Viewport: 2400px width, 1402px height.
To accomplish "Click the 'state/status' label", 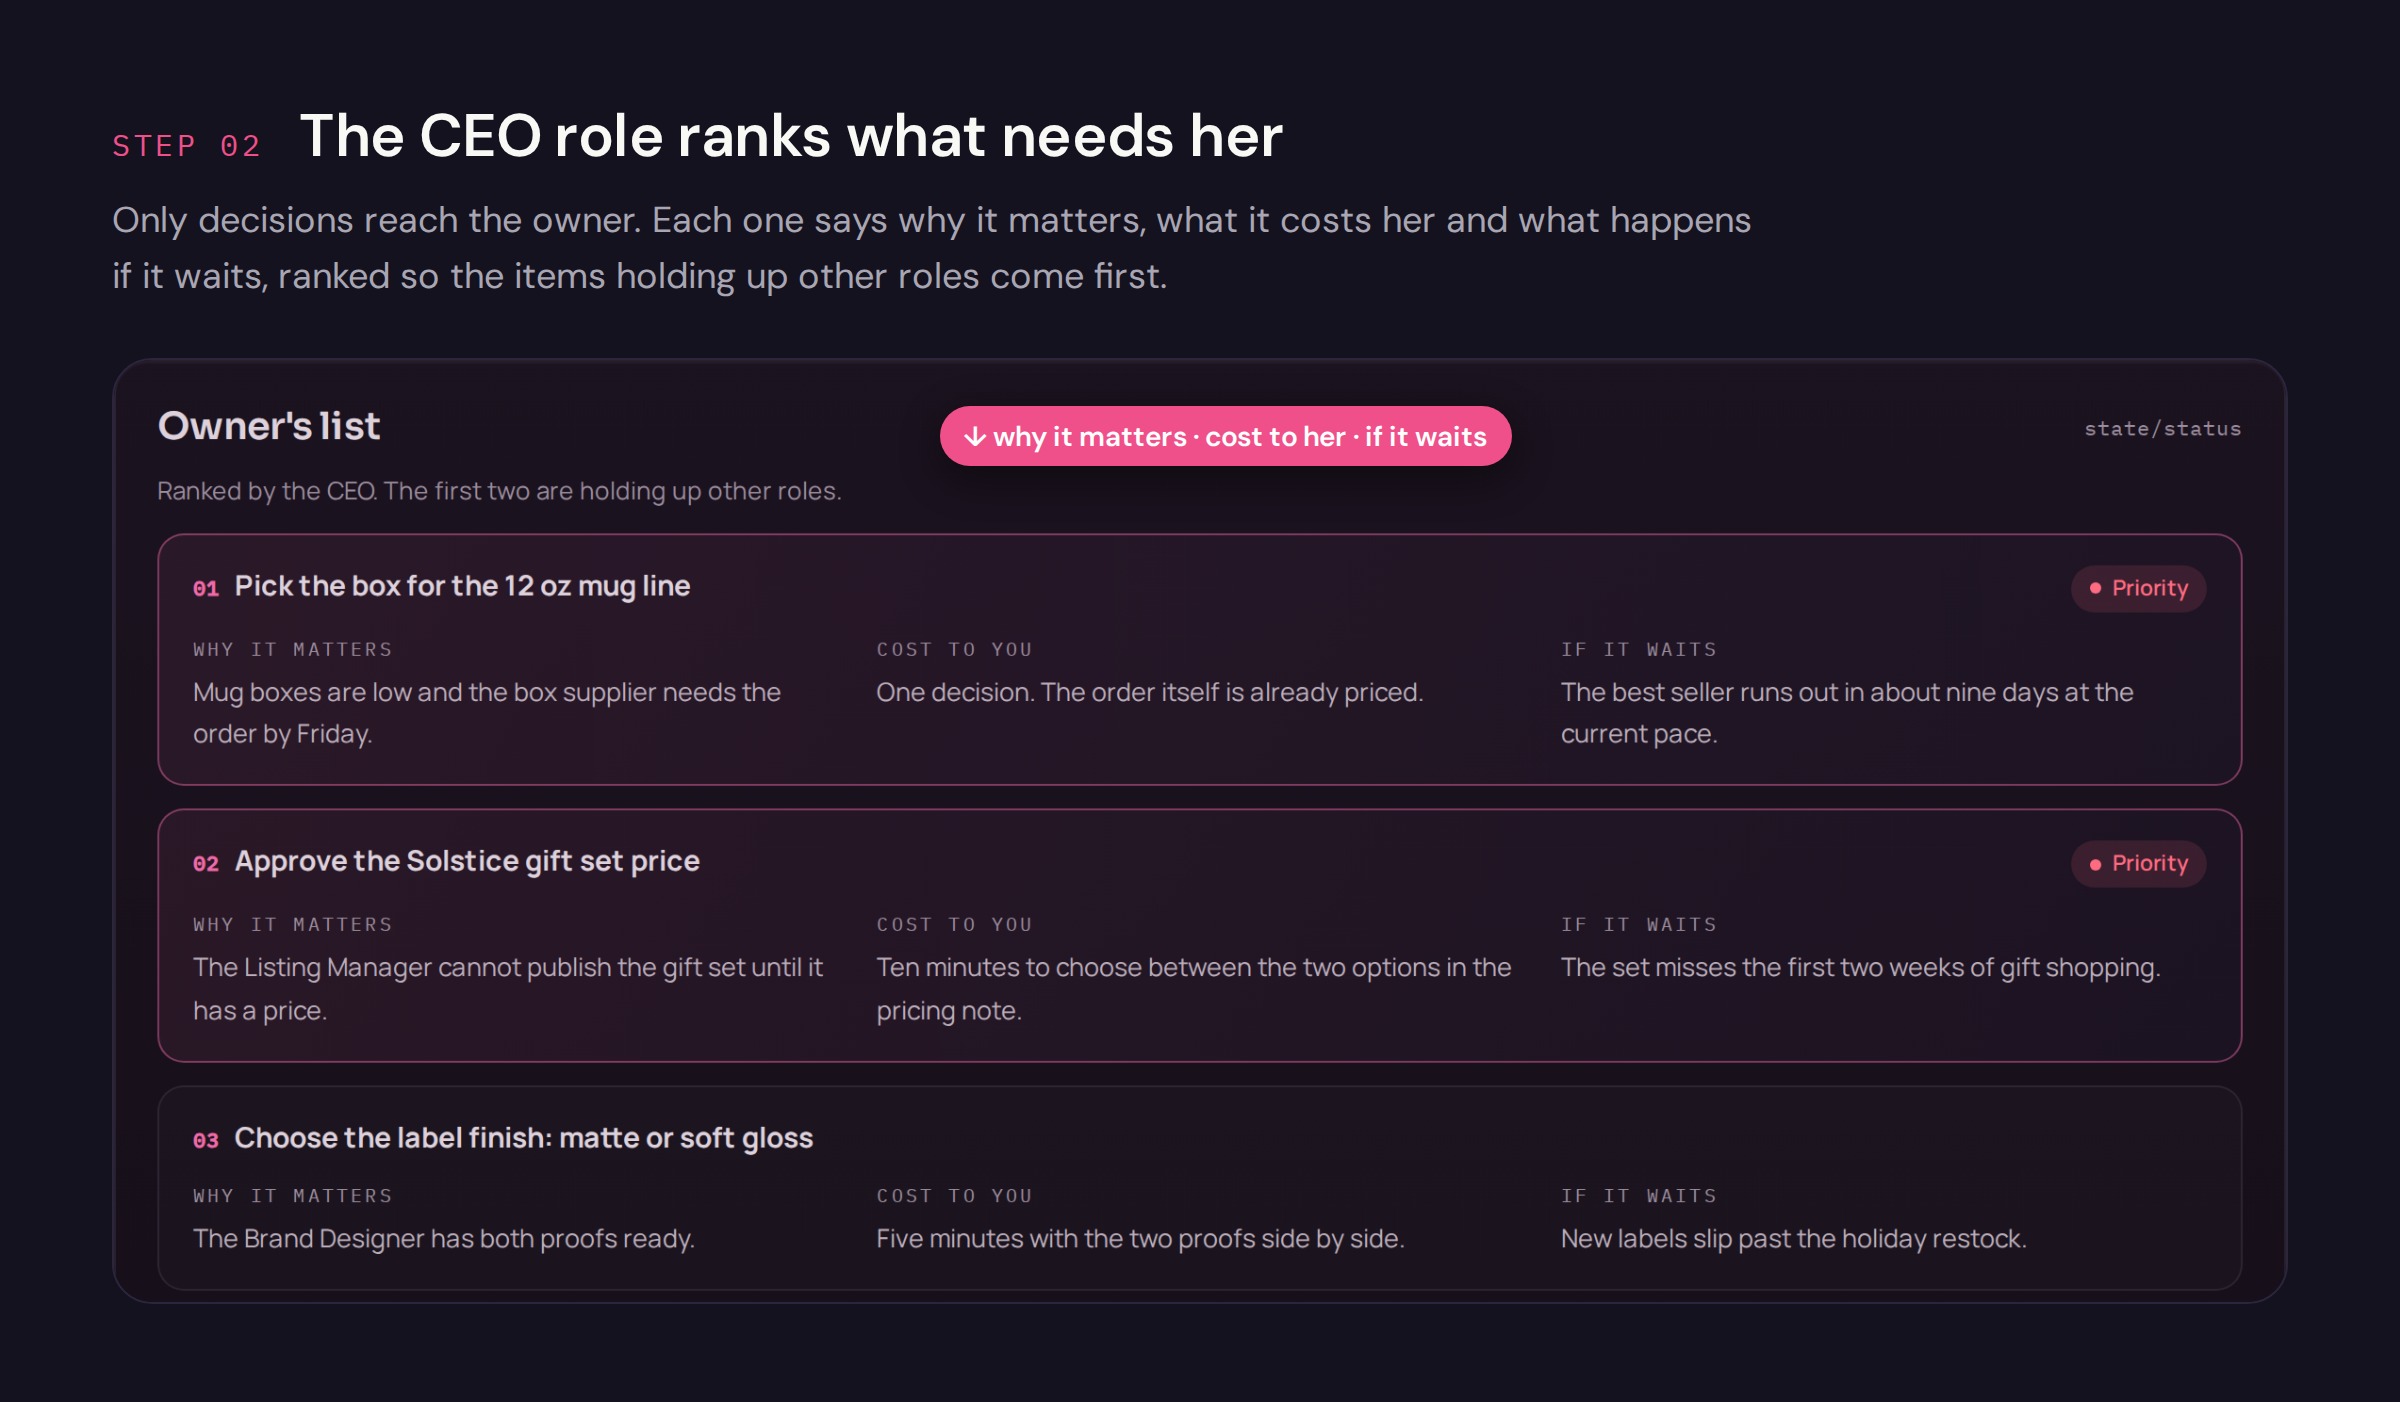I will [x=2162, y=429].
